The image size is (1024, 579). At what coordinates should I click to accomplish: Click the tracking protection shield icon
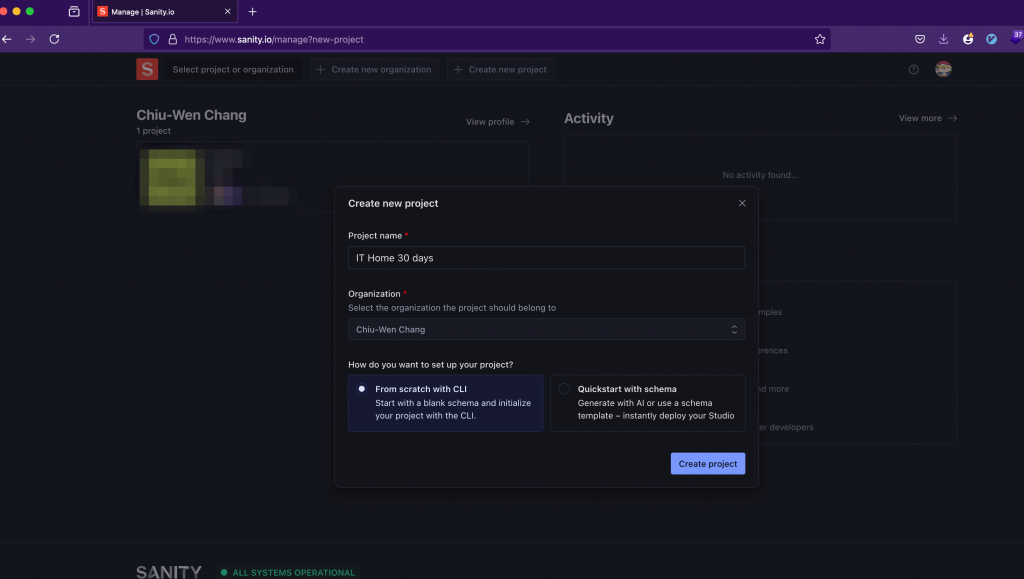pyautogui.click(x=154, y=39)
